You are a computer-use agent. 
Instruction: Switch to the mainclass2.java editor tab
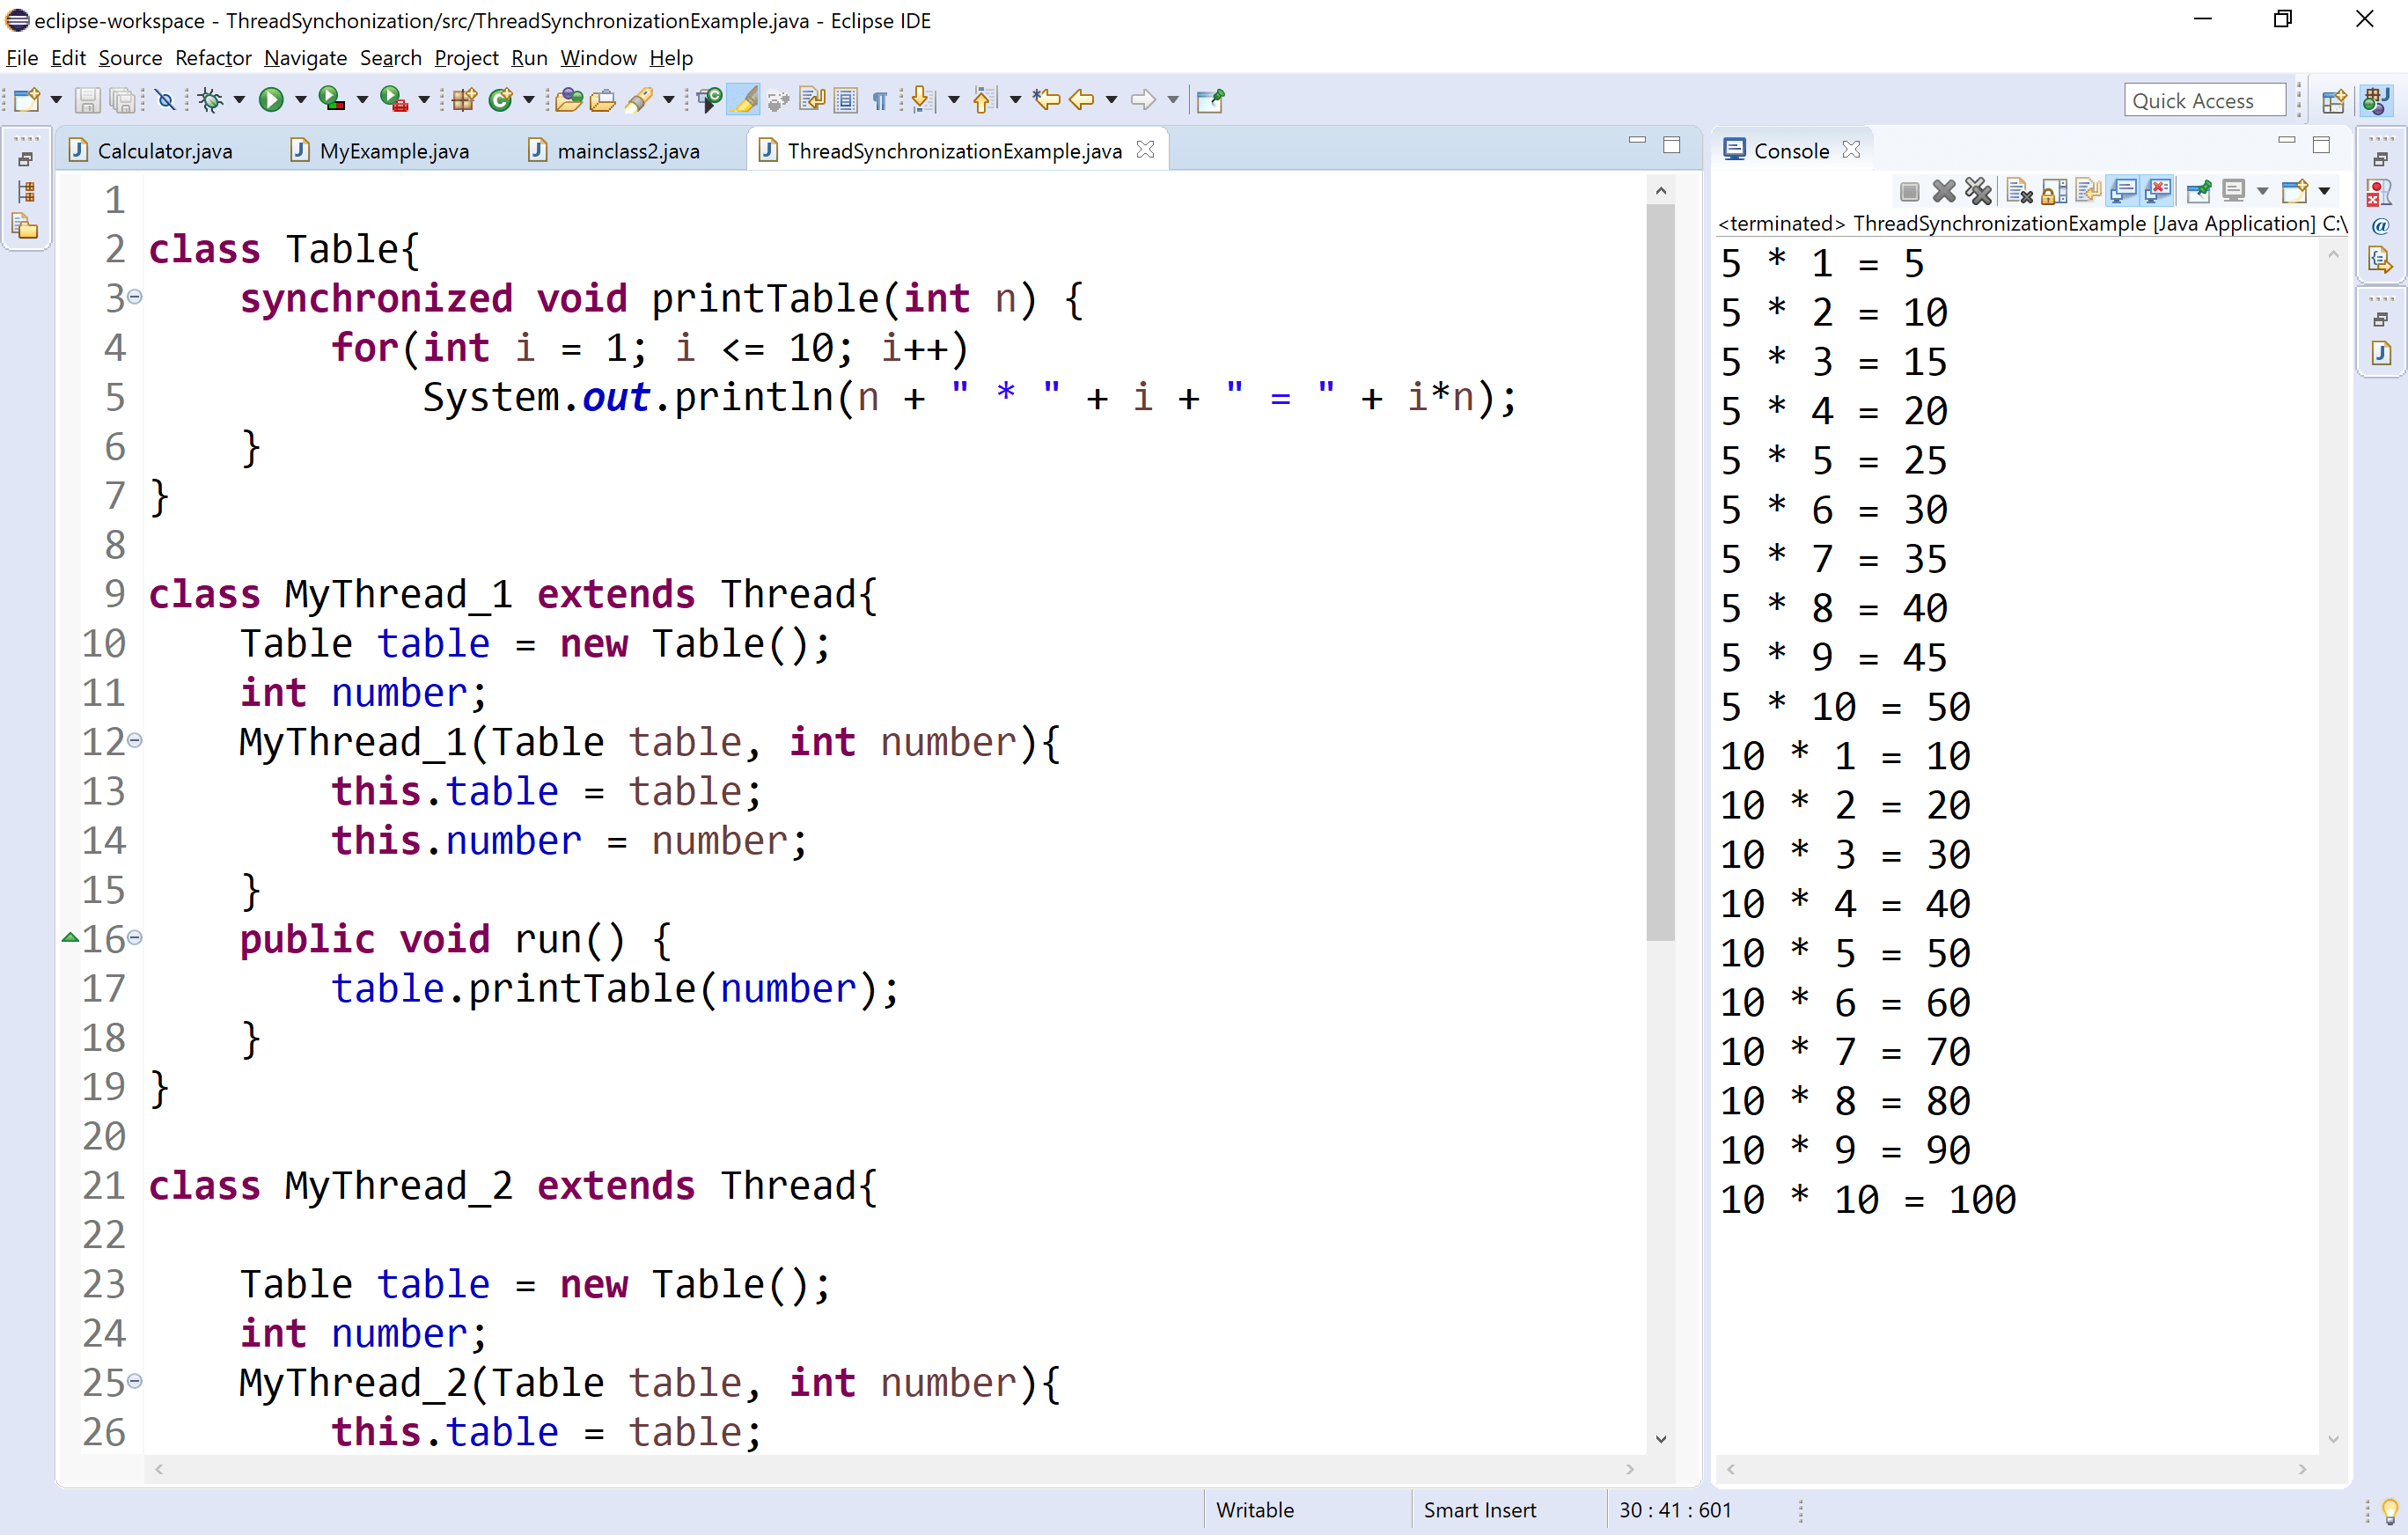(x=627, y=151)
